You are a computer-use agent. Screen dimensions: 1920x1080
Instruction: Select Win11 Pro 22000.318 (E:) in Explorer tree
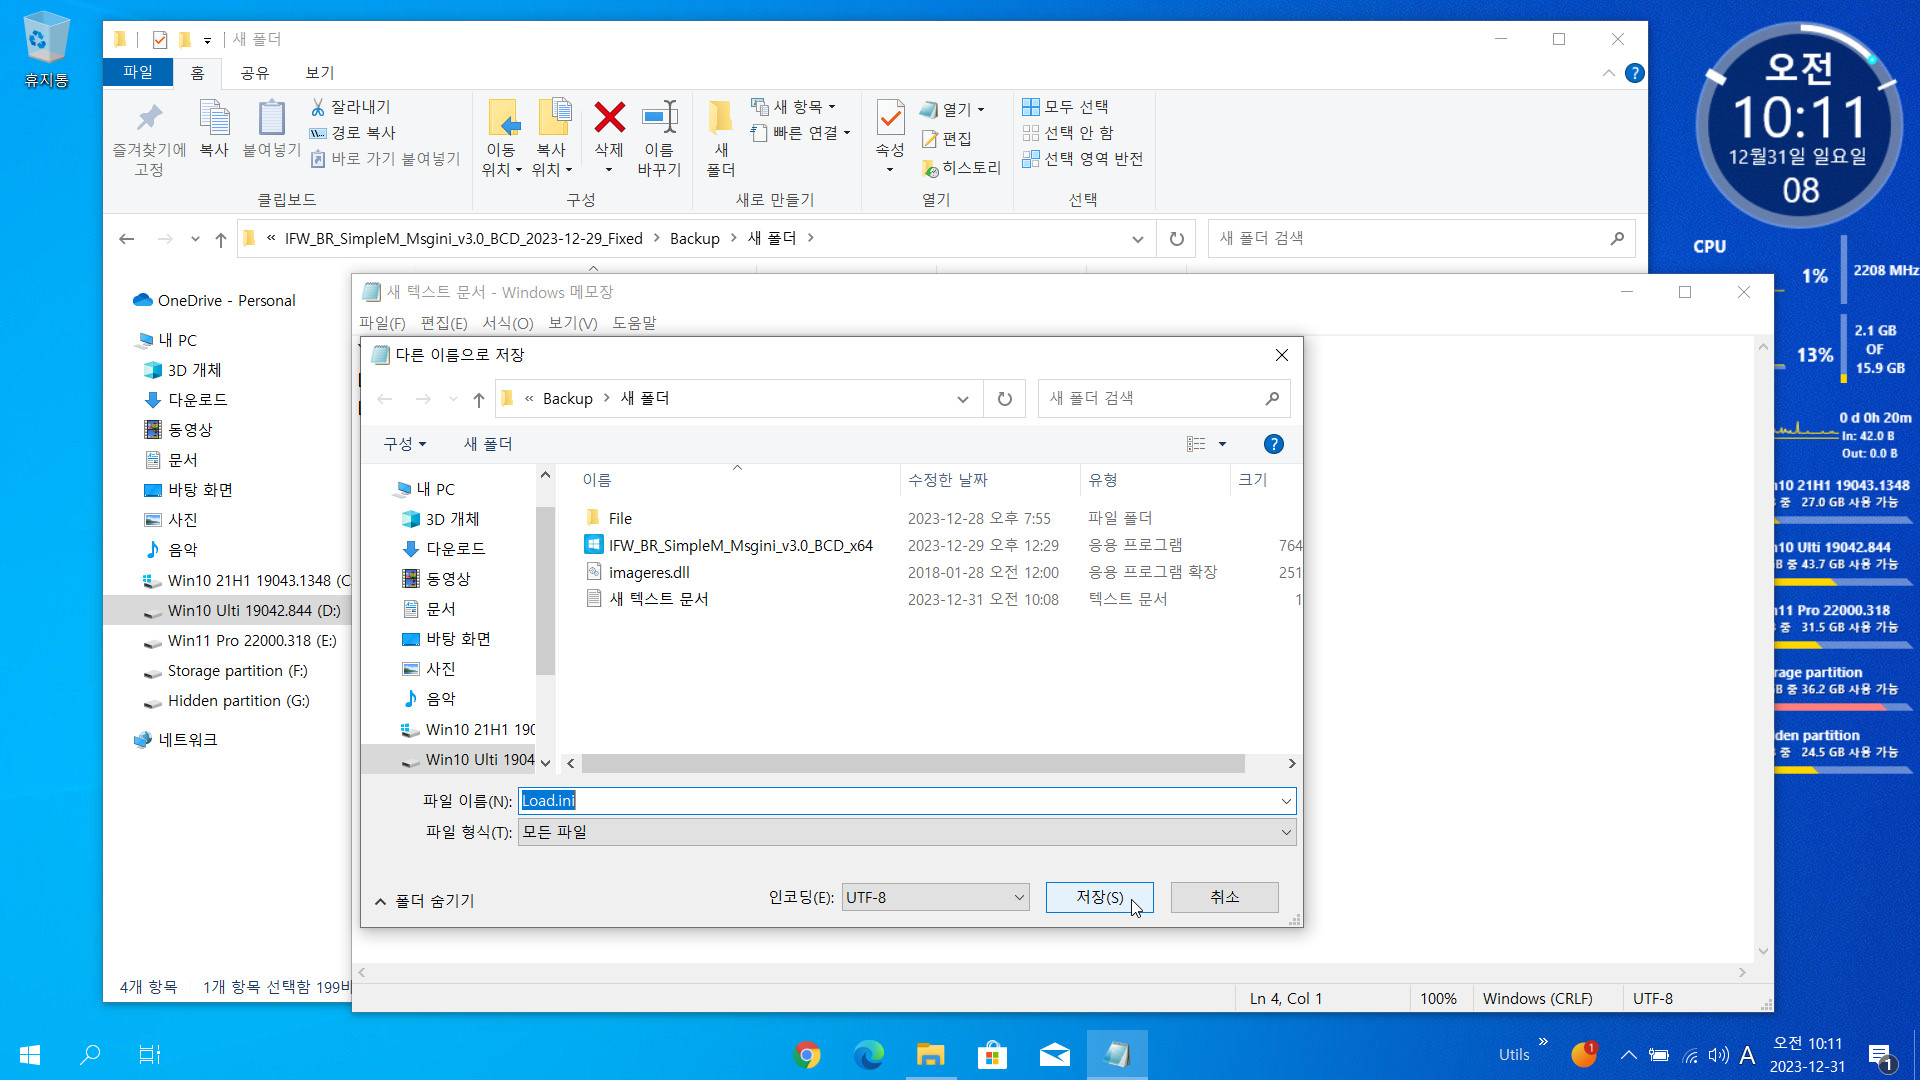252,641
